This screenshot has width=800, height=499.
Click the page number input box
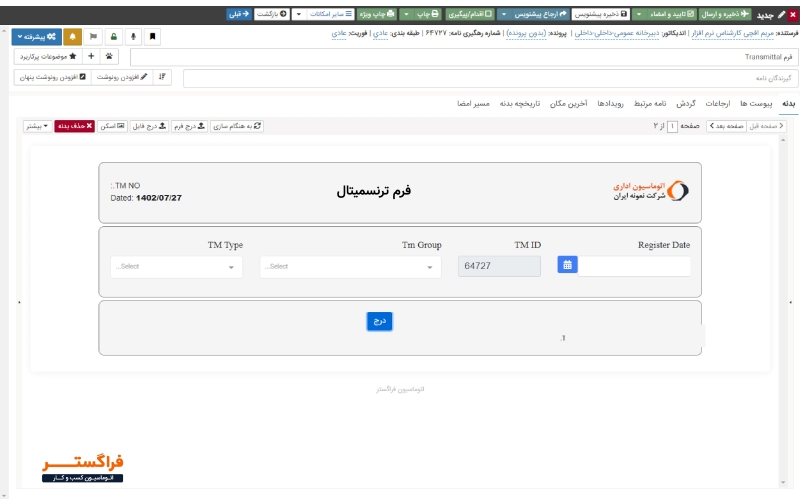(672, 126)
